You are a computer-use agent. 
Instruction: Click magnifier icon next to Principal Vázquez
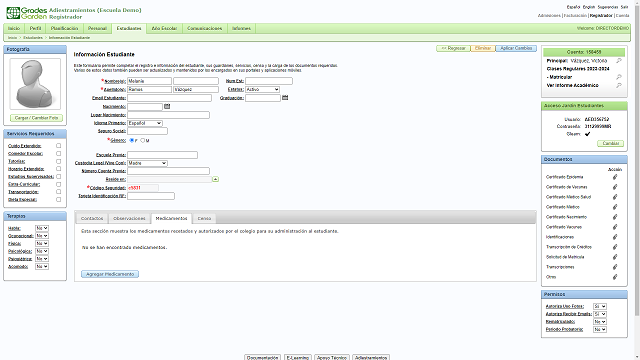(x=619, y=61)
